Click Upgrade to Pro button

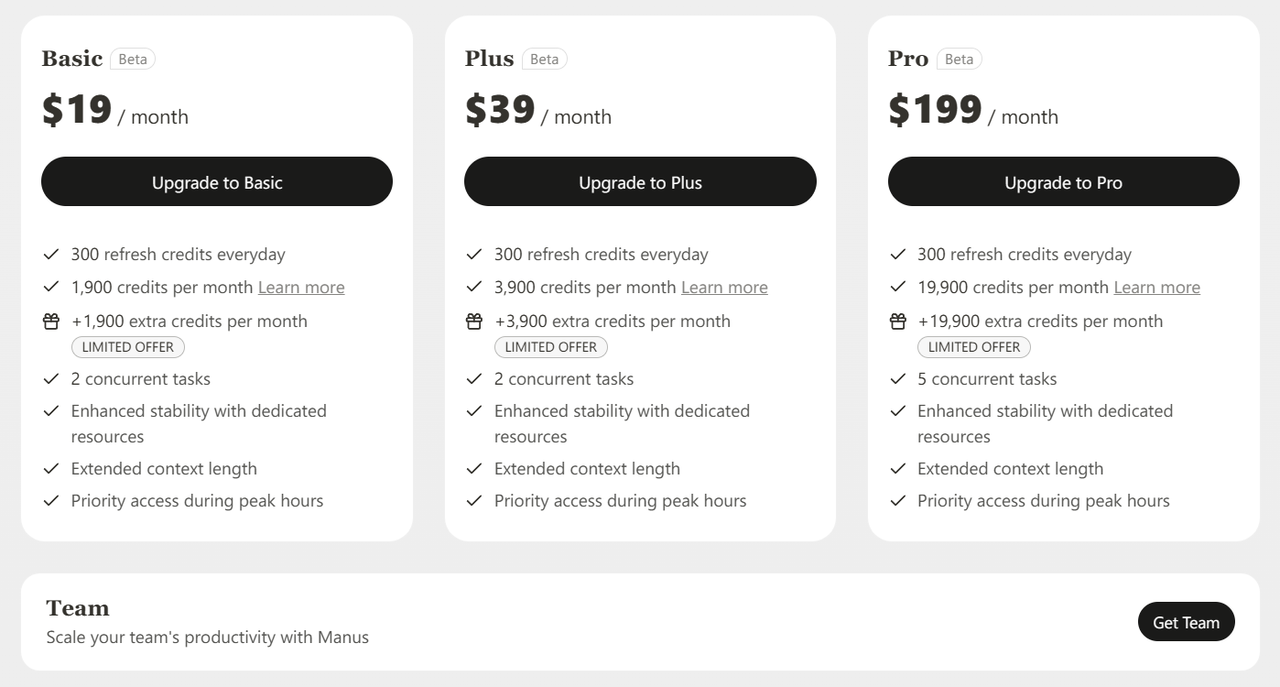click(x=1064, y=182)
